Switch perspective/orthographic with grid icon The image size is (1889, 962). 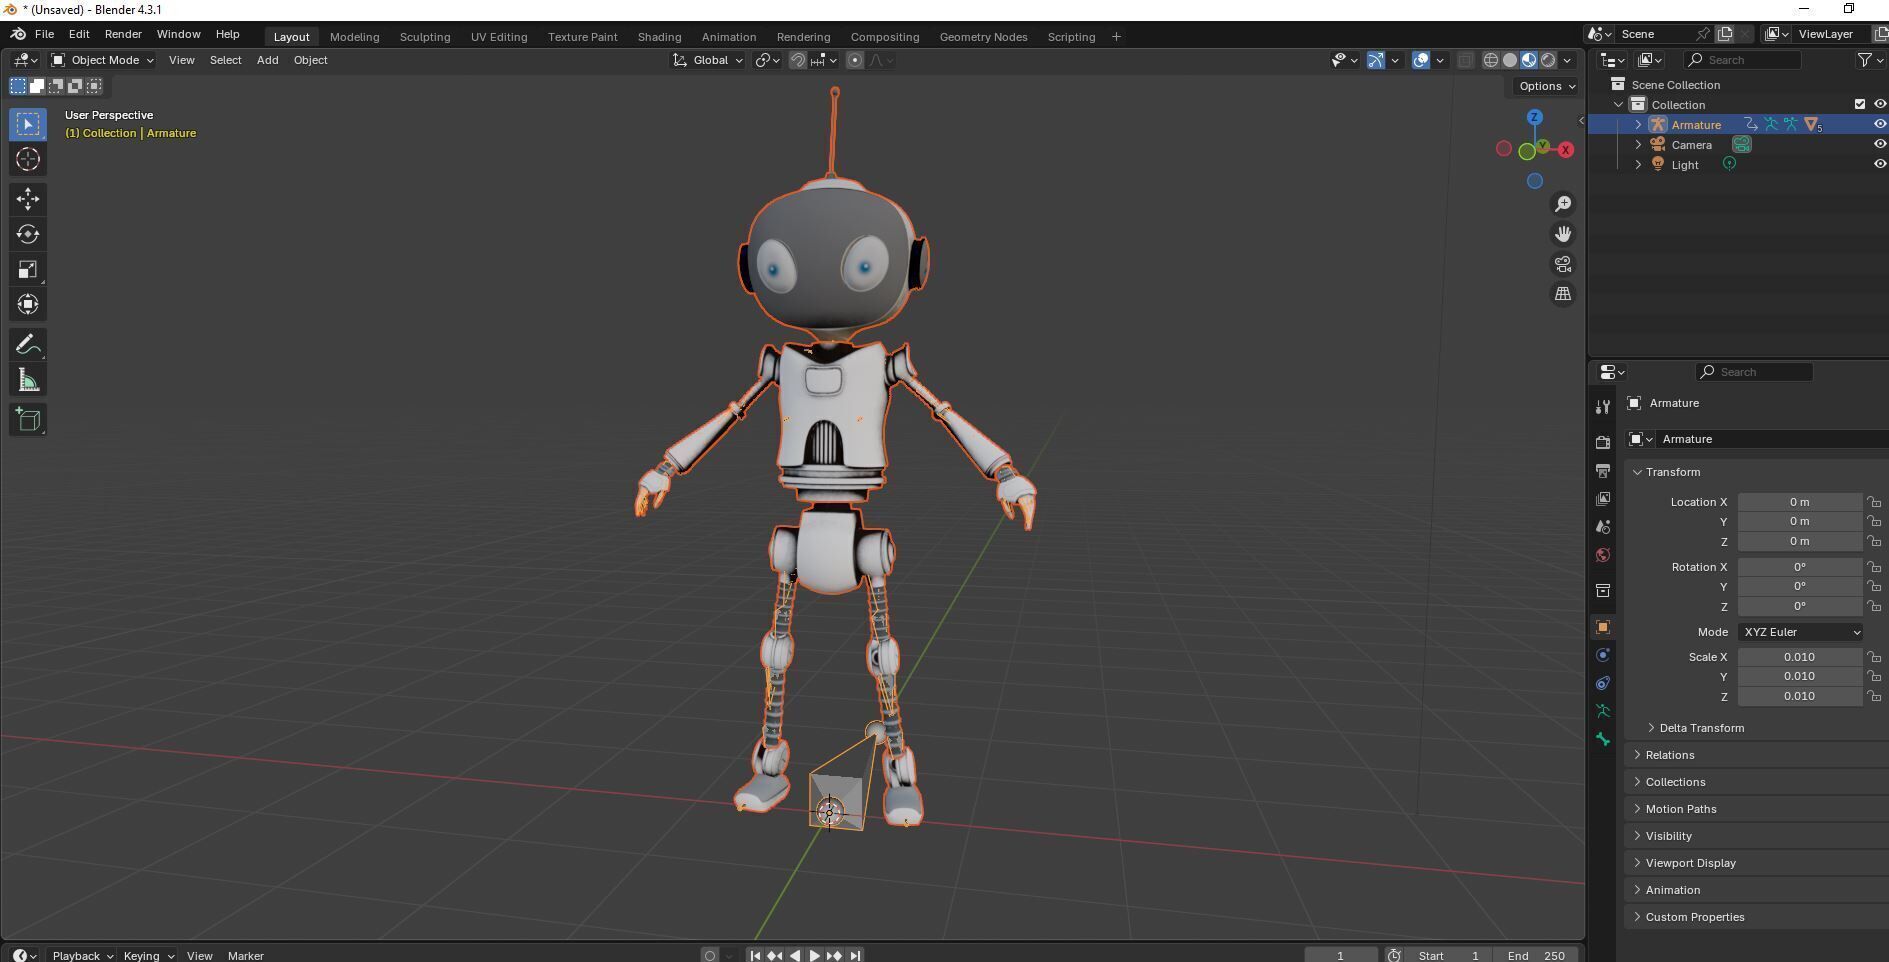(x=1562, y=294)
